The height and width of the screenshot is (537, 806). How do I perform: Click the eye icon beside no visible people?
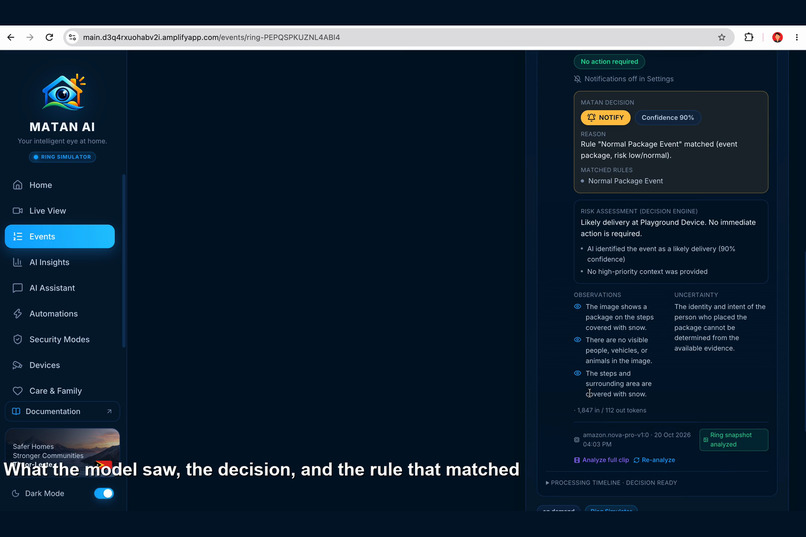coord(577,340)
